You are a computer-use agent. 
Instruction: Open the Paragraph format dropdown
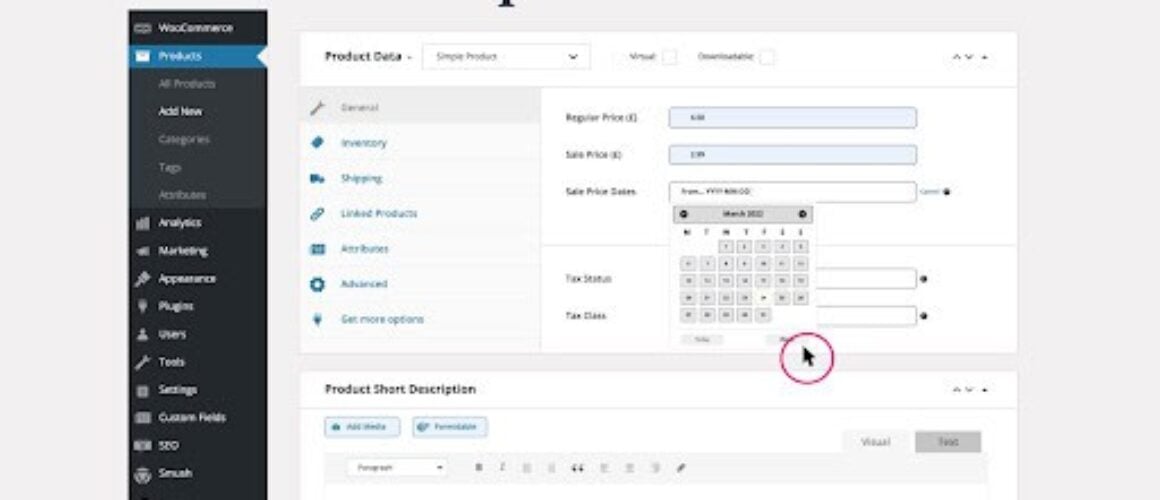pos(397,467)
